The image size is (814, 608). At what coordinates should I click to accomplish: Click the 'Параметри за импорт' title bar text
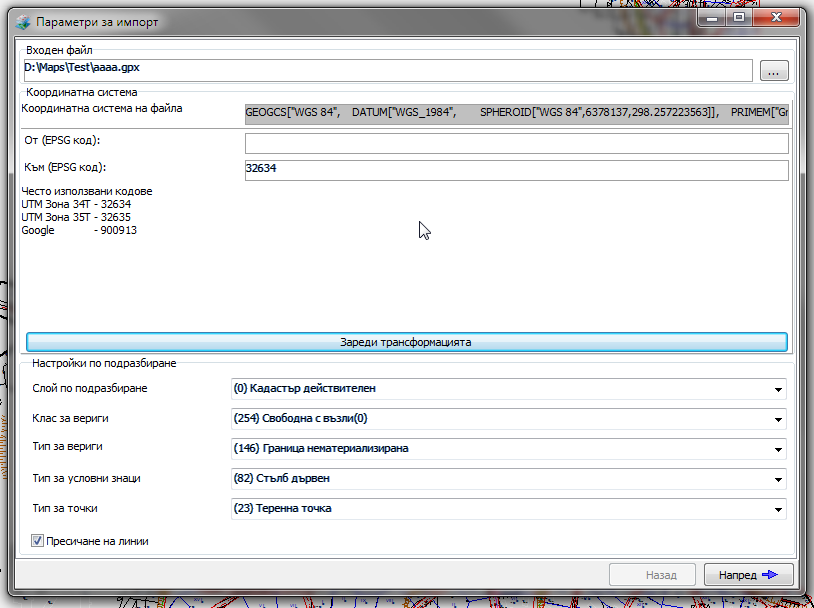(x=97, y=22)
